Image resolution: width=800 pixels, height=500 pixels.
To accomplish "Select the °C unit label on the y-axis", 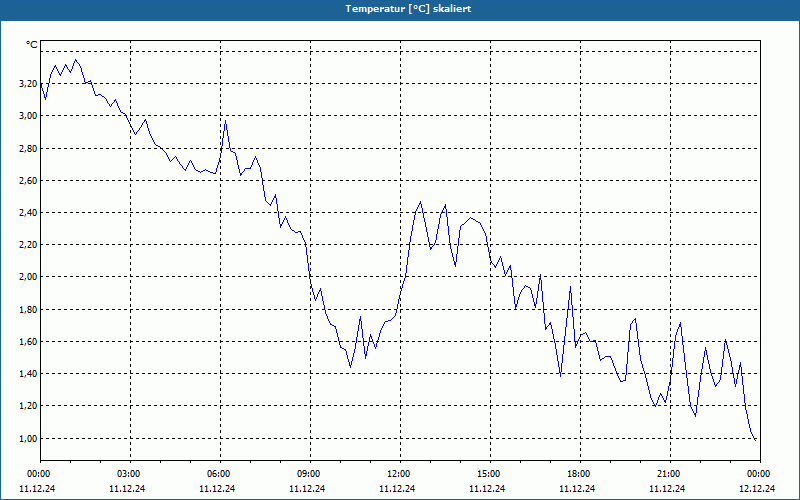I will (x=32, y=45).
